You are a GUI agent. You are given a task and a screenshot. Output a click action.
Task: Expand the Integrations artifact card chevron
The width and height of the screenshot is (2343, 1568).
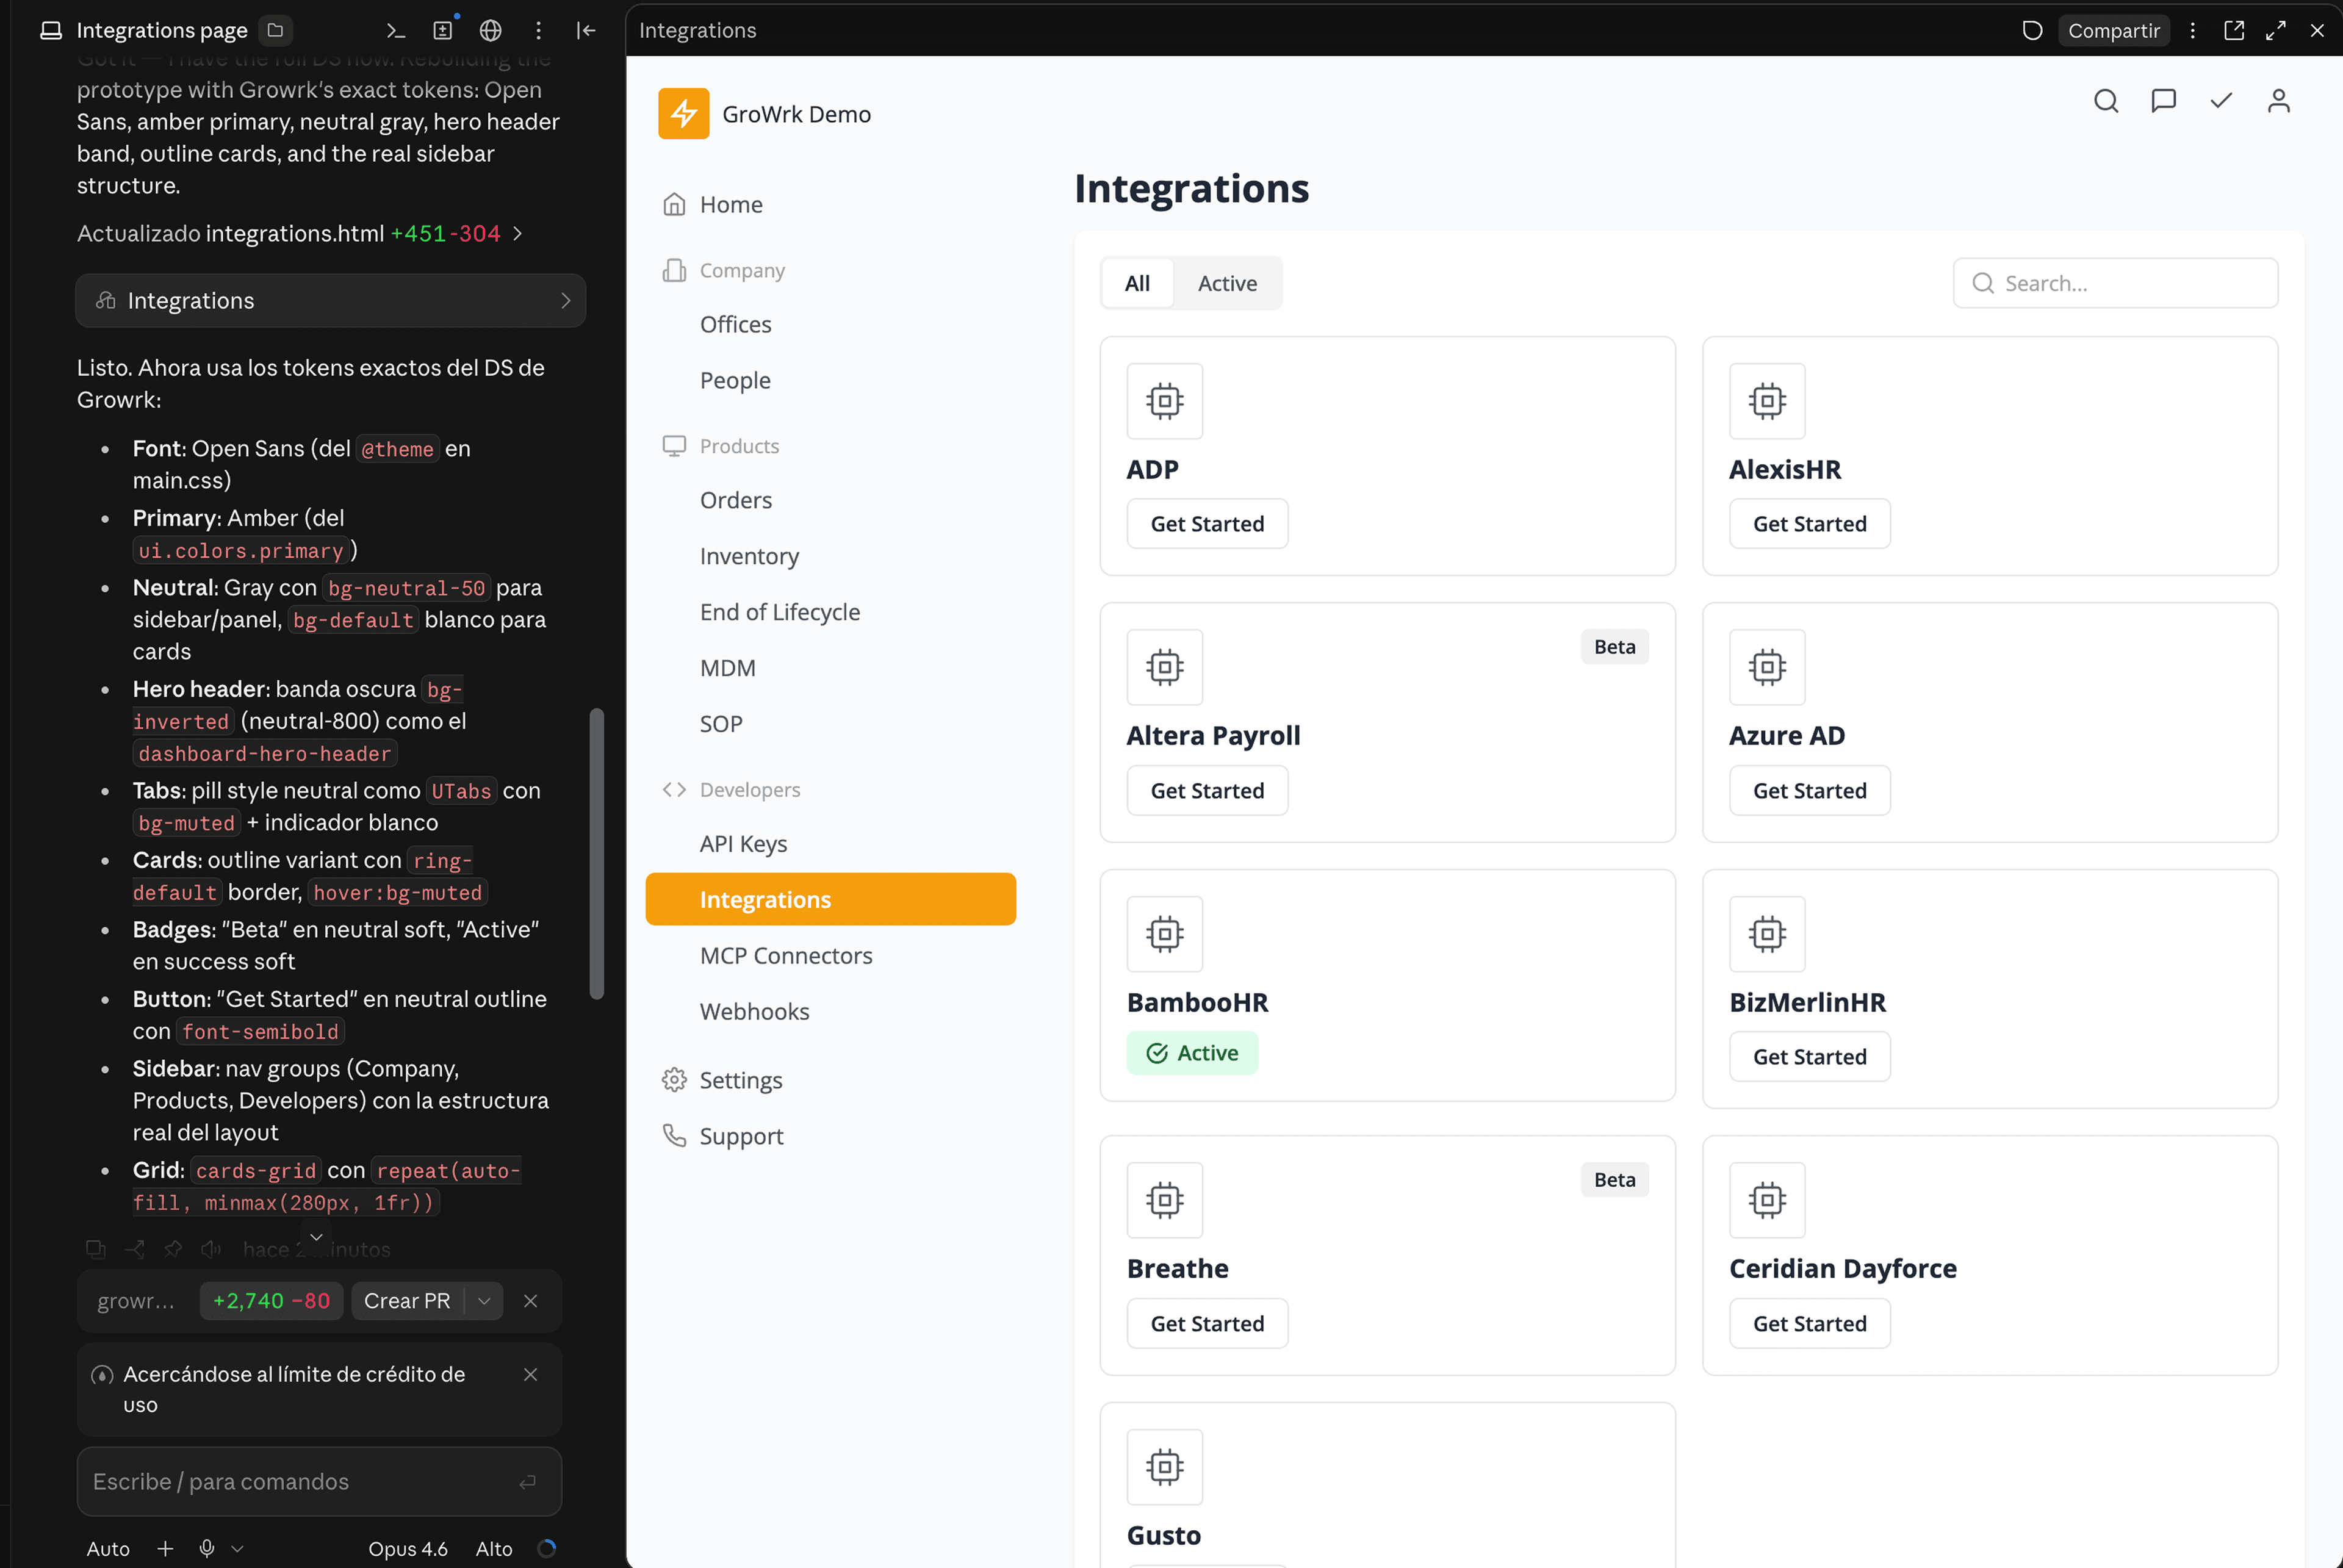point(566,301)
